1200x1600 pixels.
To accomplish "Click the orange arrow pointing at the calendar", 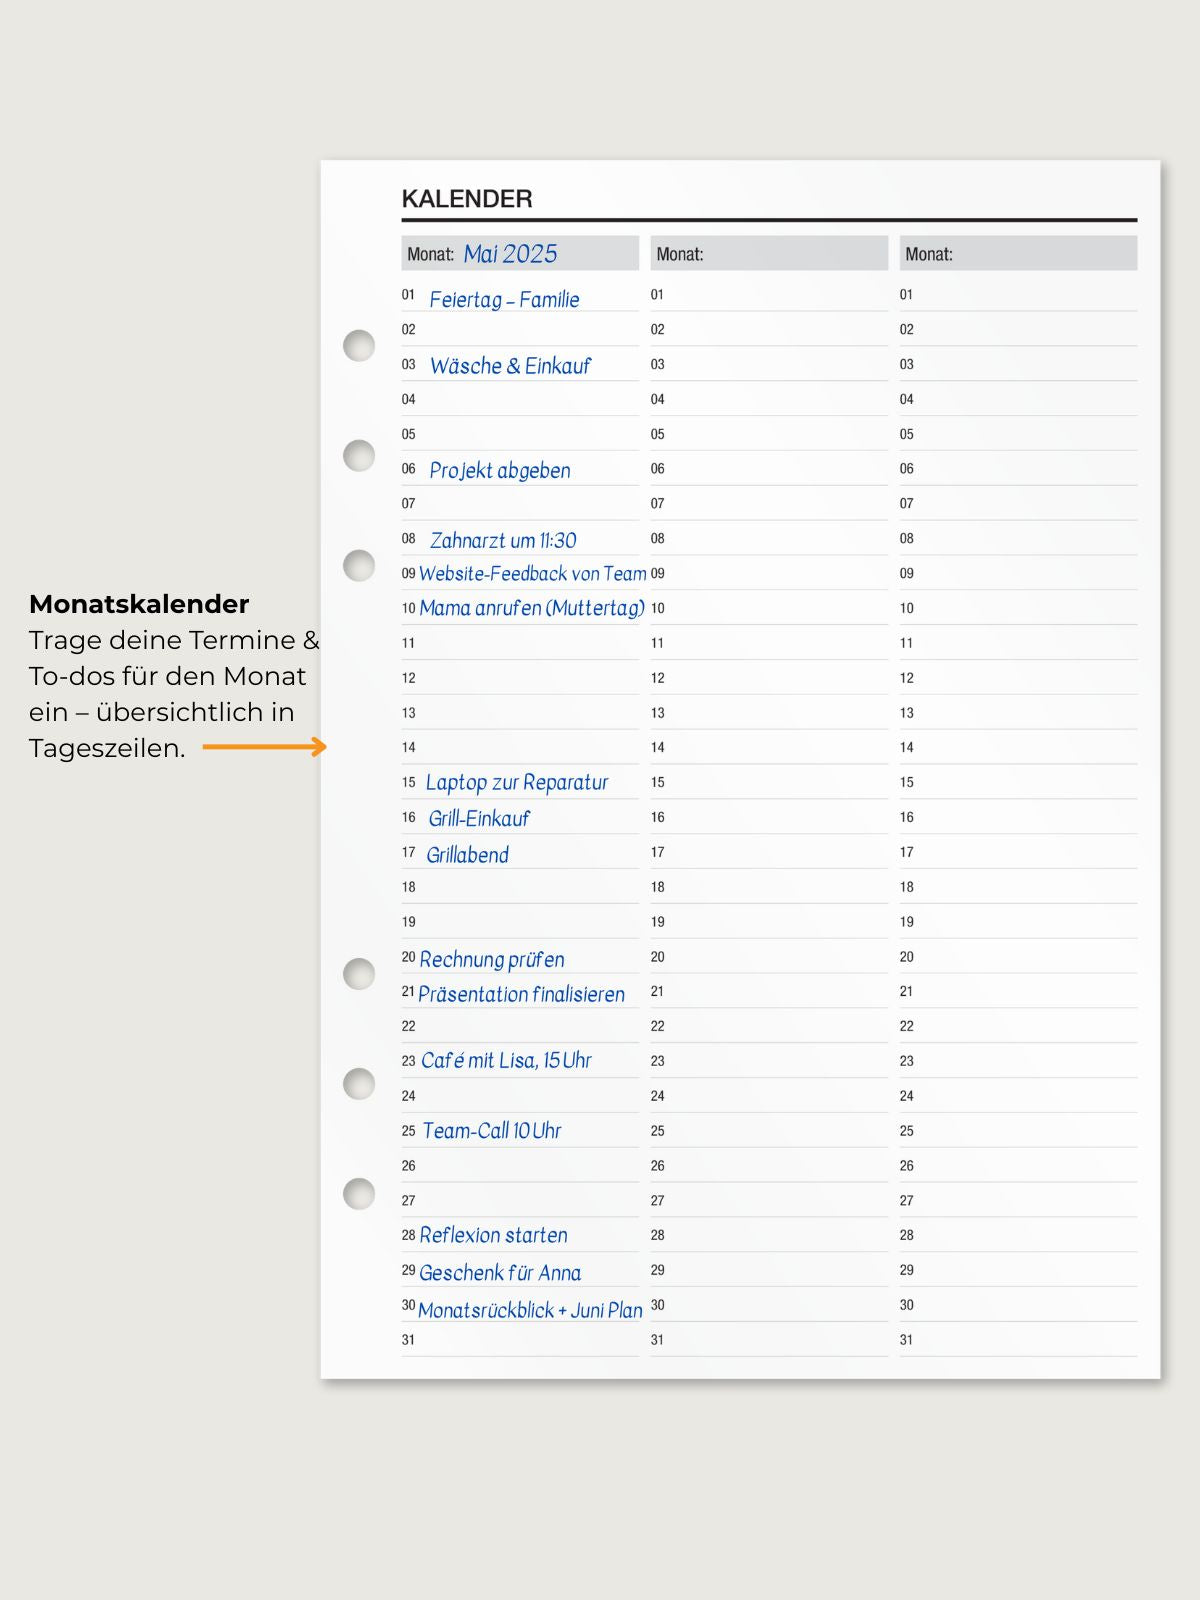I will [265, 747].
